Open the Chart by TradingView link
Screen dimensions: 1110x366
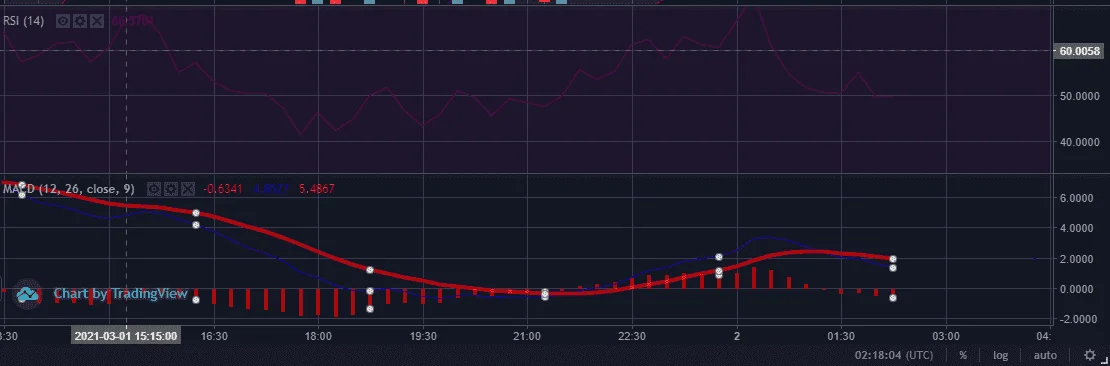[121, 294]
